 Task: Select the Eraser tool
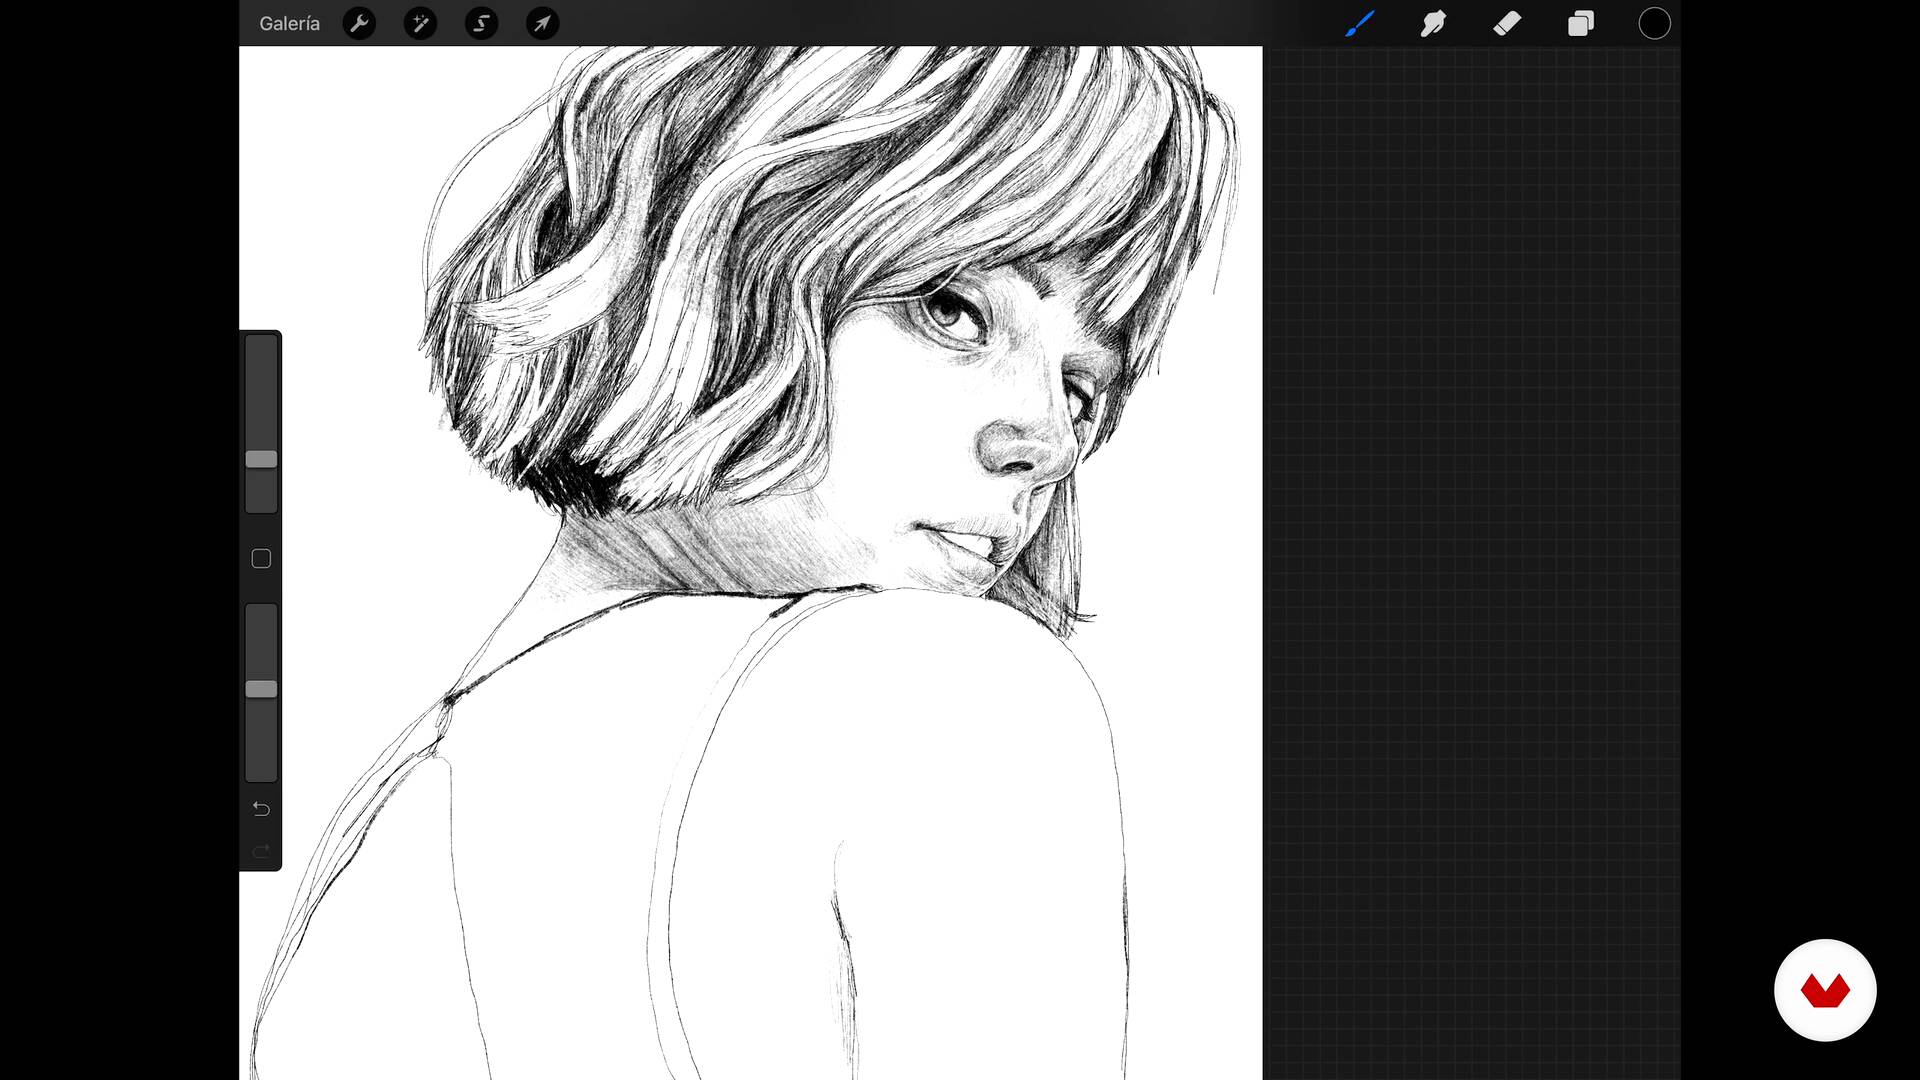[x=1507, y=23]
